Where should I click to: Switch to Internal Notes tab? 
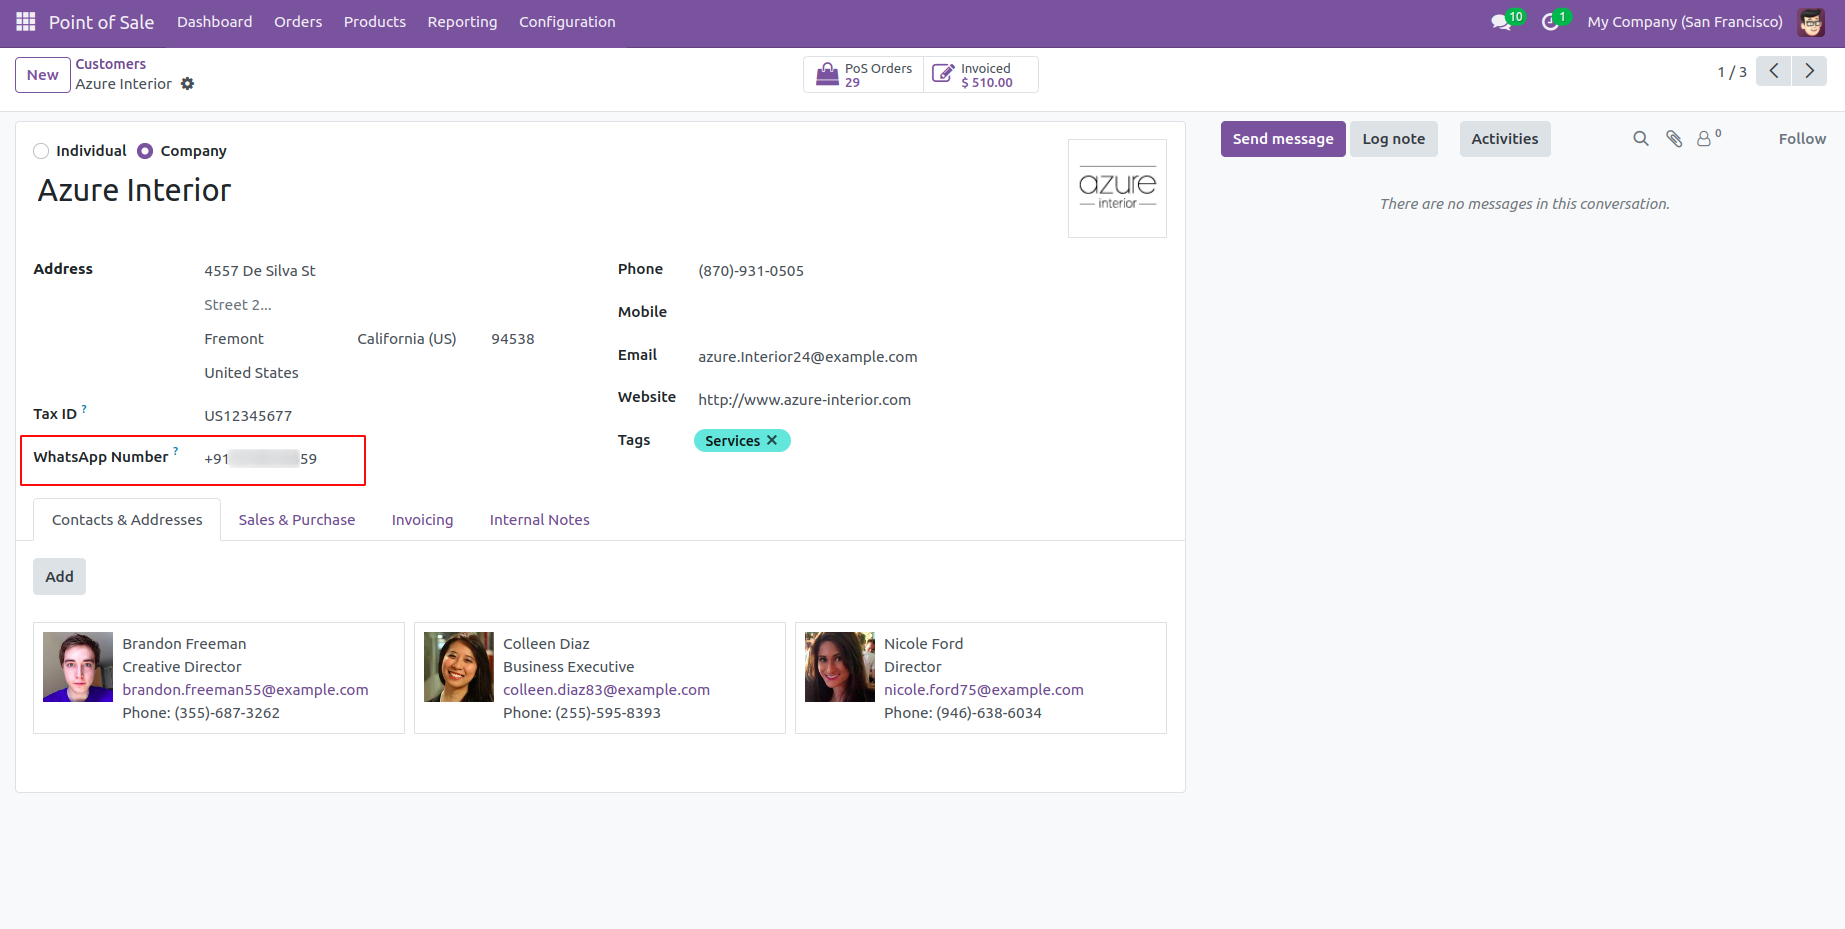[x=540, y=520]
